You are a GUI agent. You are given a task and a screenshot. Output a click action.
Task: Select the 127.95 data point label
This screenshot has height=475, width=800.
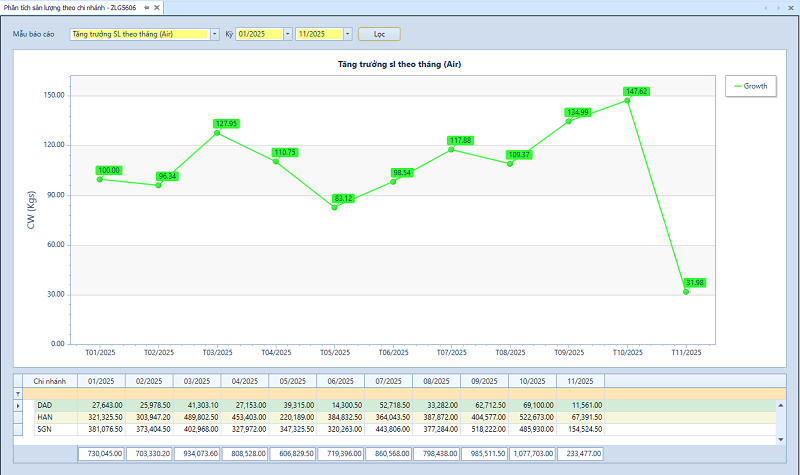tap(227, 124)
